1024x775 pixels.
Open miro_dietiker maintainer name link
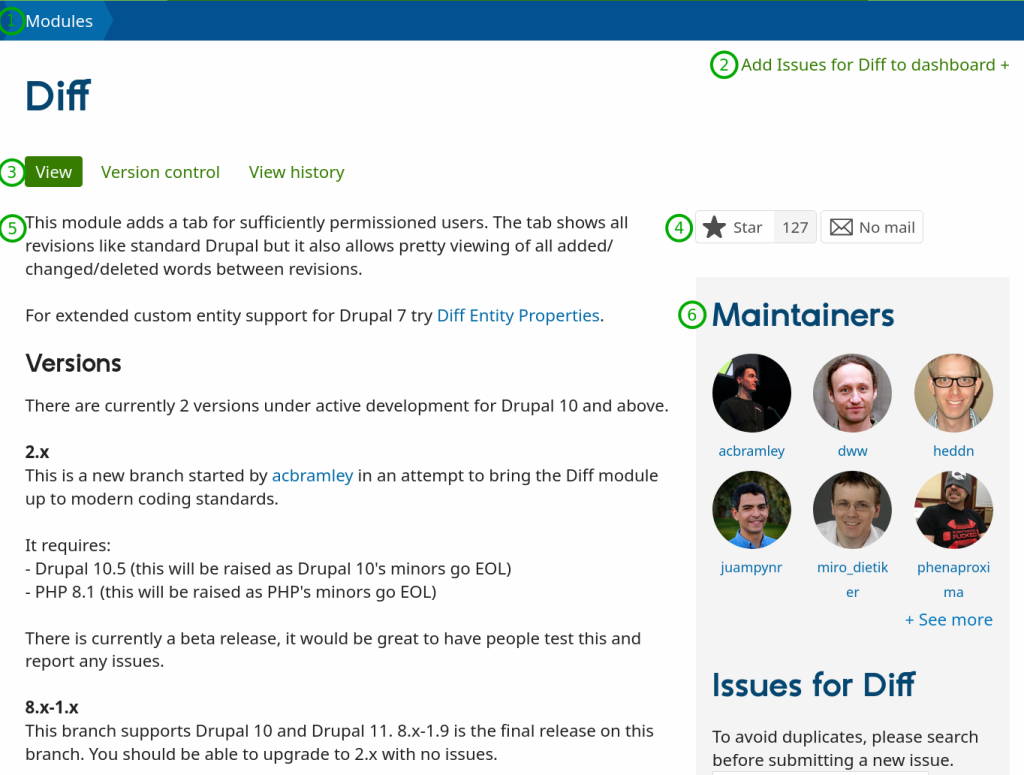(x=852, y=580)
